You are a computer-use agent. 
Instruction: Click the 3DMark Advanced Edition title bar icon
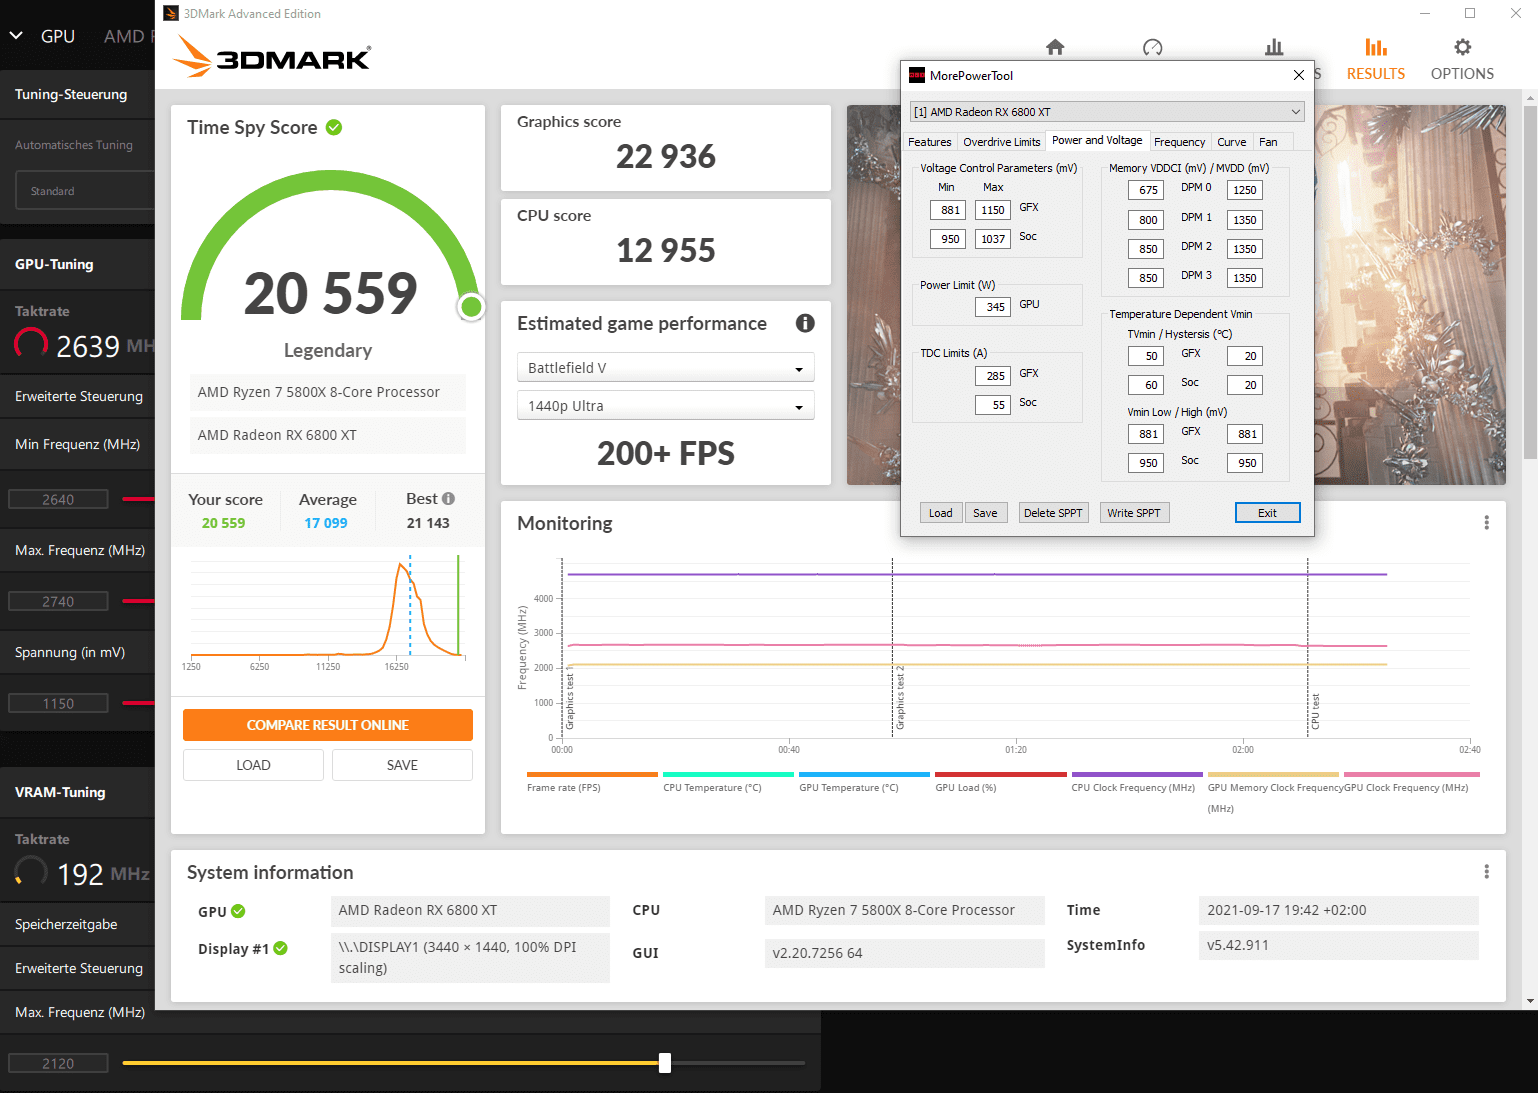[x=171, y=13]
